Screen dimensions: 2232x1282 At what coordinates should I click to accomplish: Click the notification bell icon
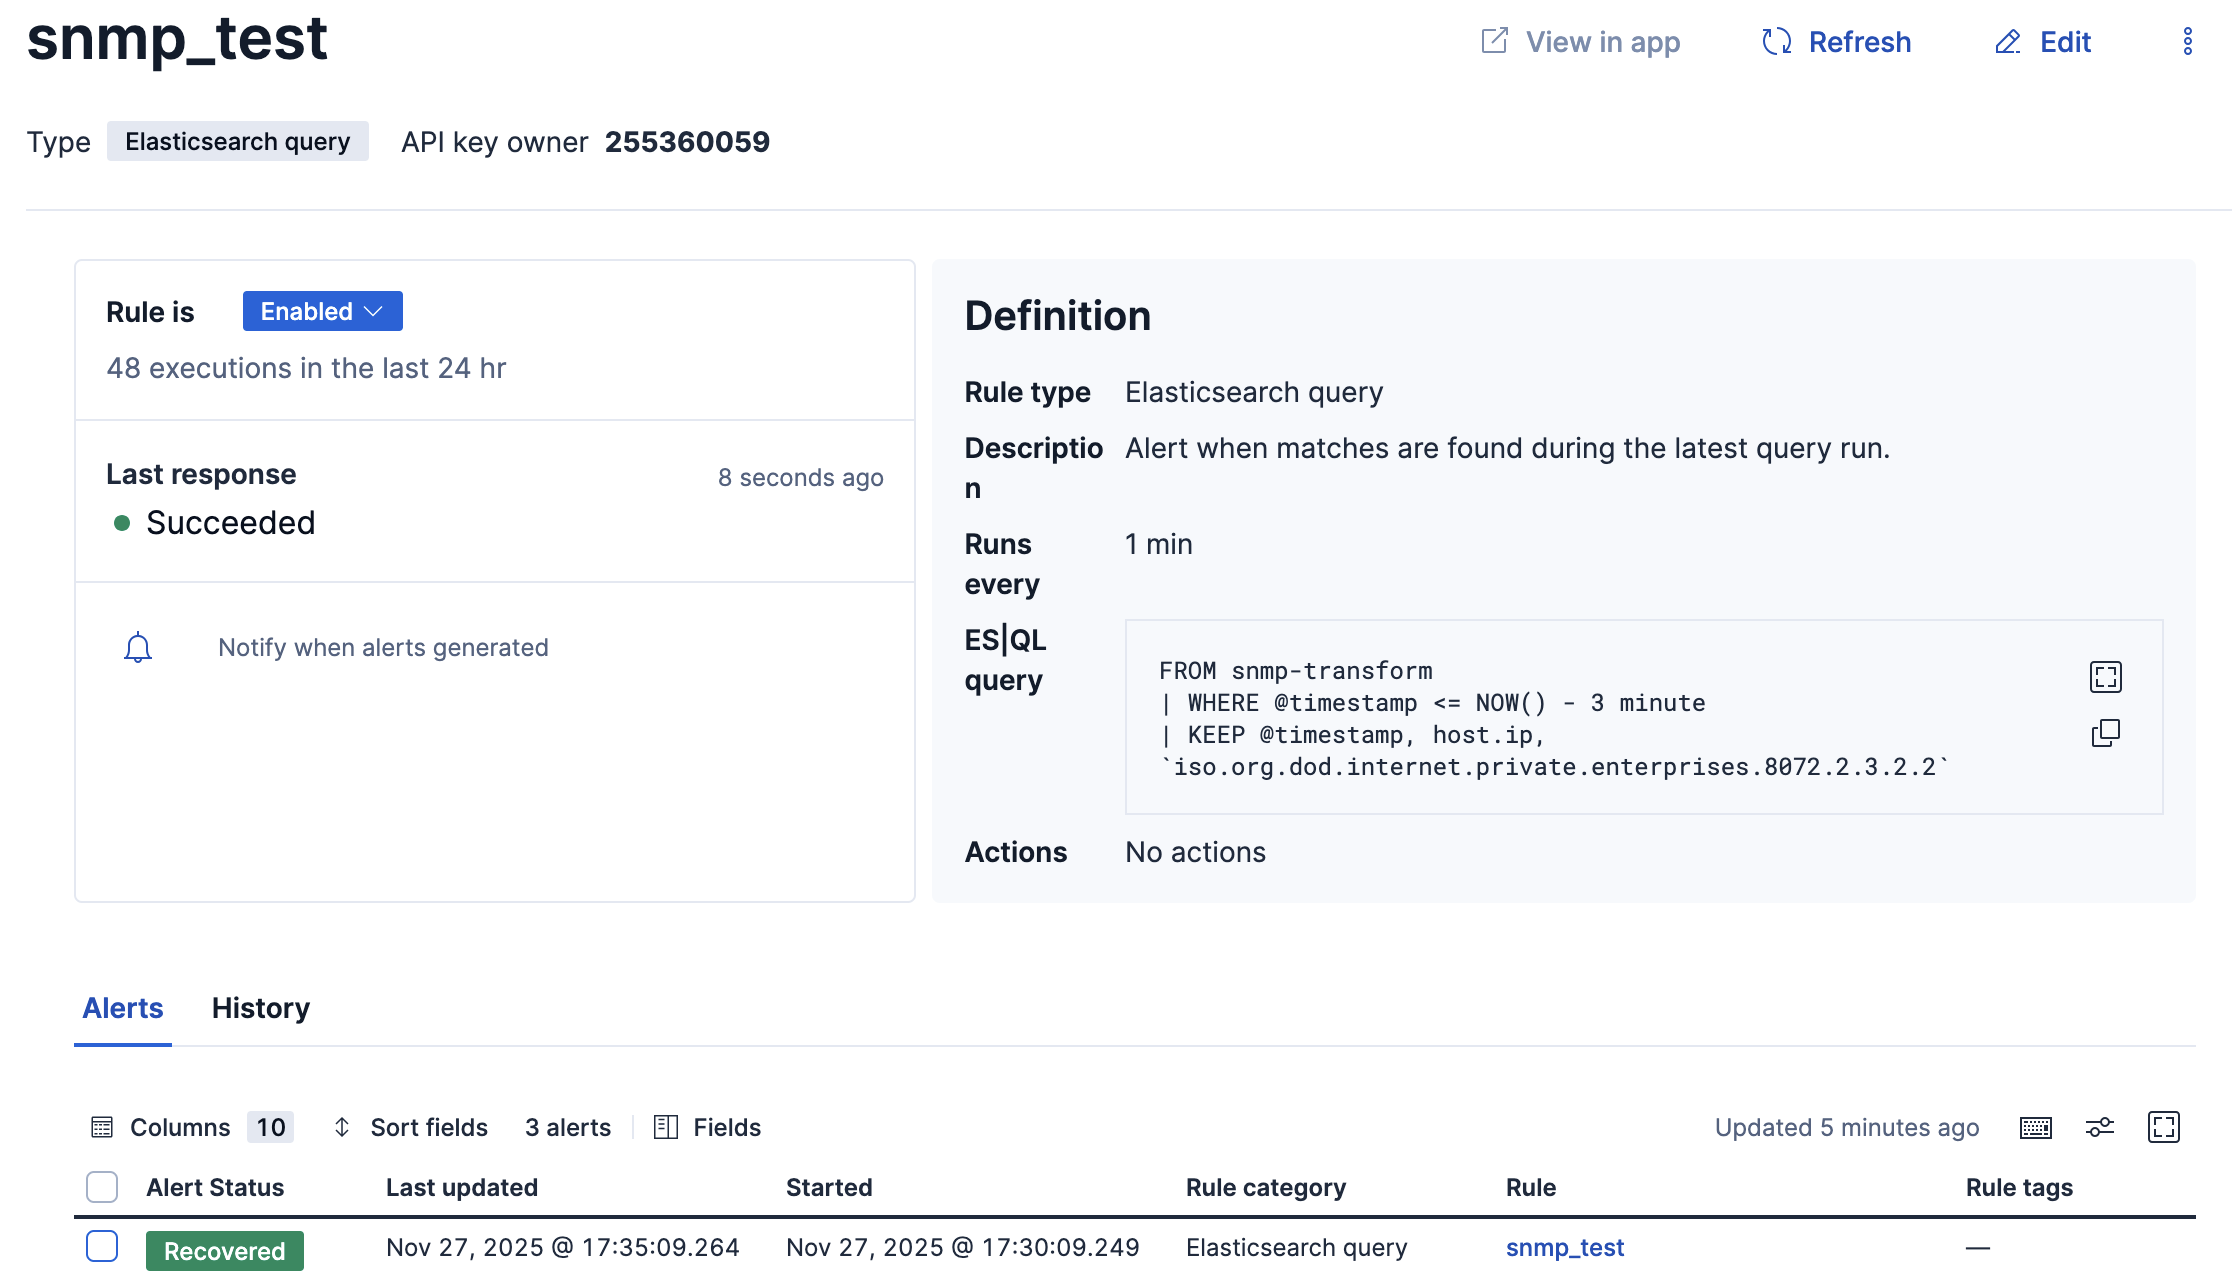[x=138, y=648]
